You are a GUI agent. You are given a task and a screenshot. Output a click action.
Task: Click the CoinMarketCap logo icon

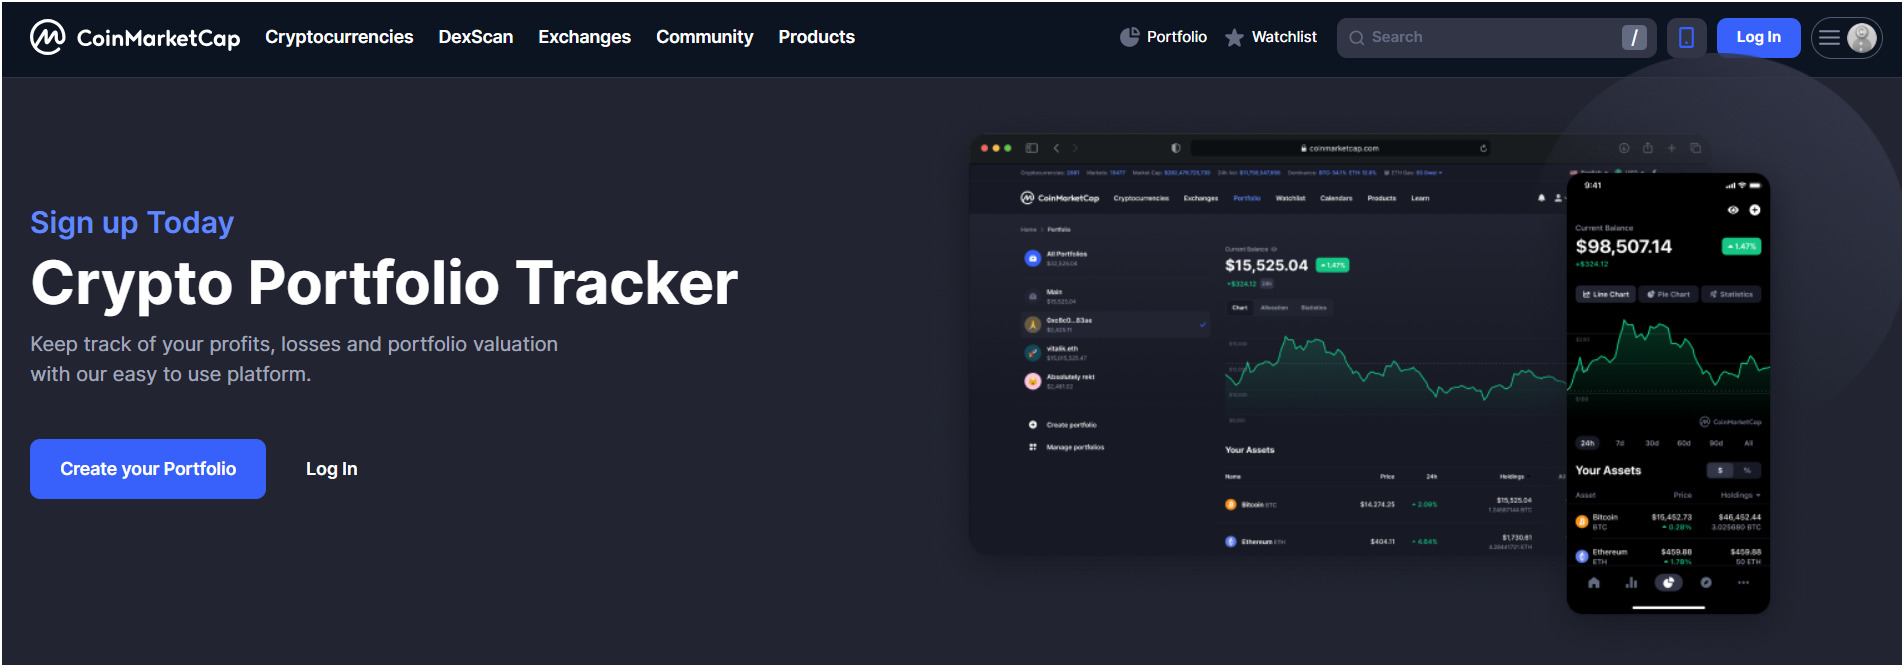[47, 37]
